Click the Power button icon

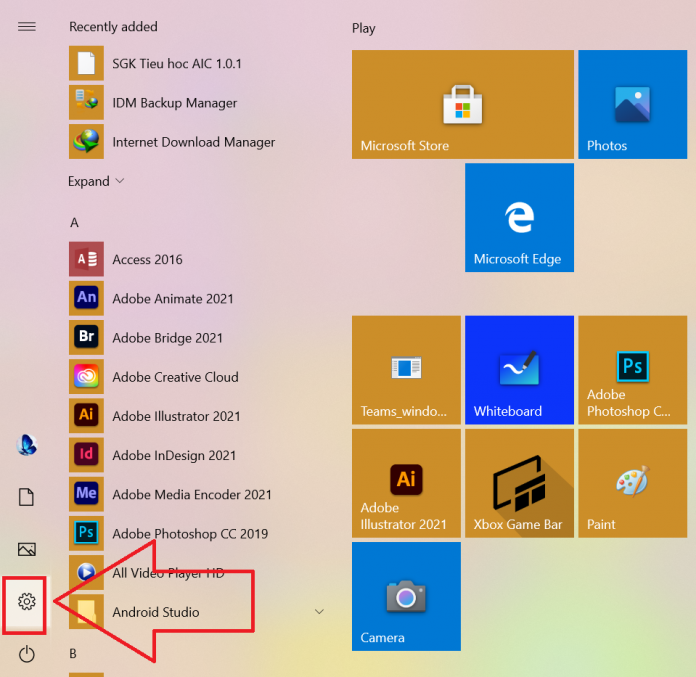(x=27, y=654)
